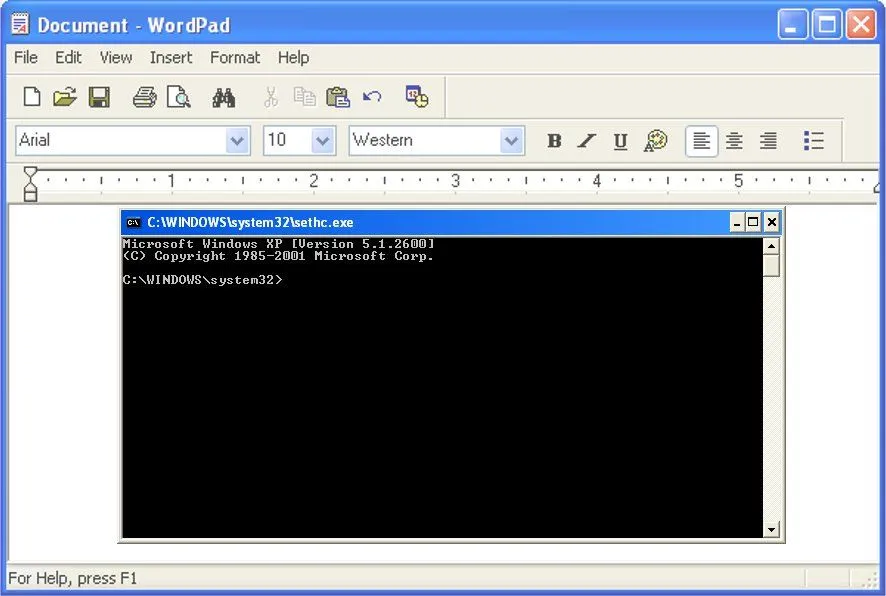This screenshot has height=596, width=886.
Task: Click the Save floppy disk icon
Action: pos(99,96)
